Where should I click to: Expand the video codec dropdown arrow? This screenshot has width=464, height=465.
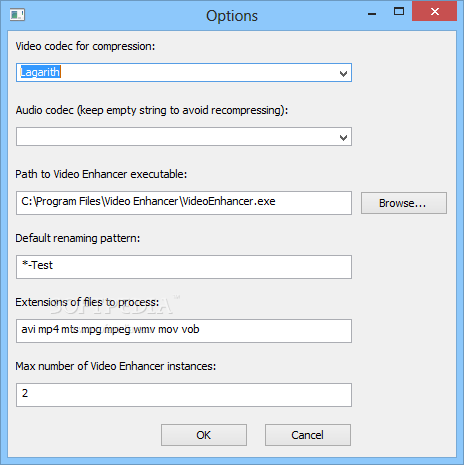tap(343, 73)
